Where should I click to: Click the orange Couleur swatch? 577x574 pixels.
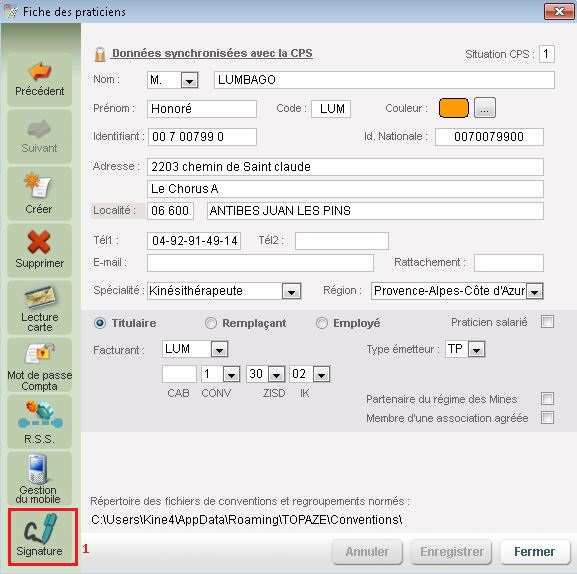454,108
